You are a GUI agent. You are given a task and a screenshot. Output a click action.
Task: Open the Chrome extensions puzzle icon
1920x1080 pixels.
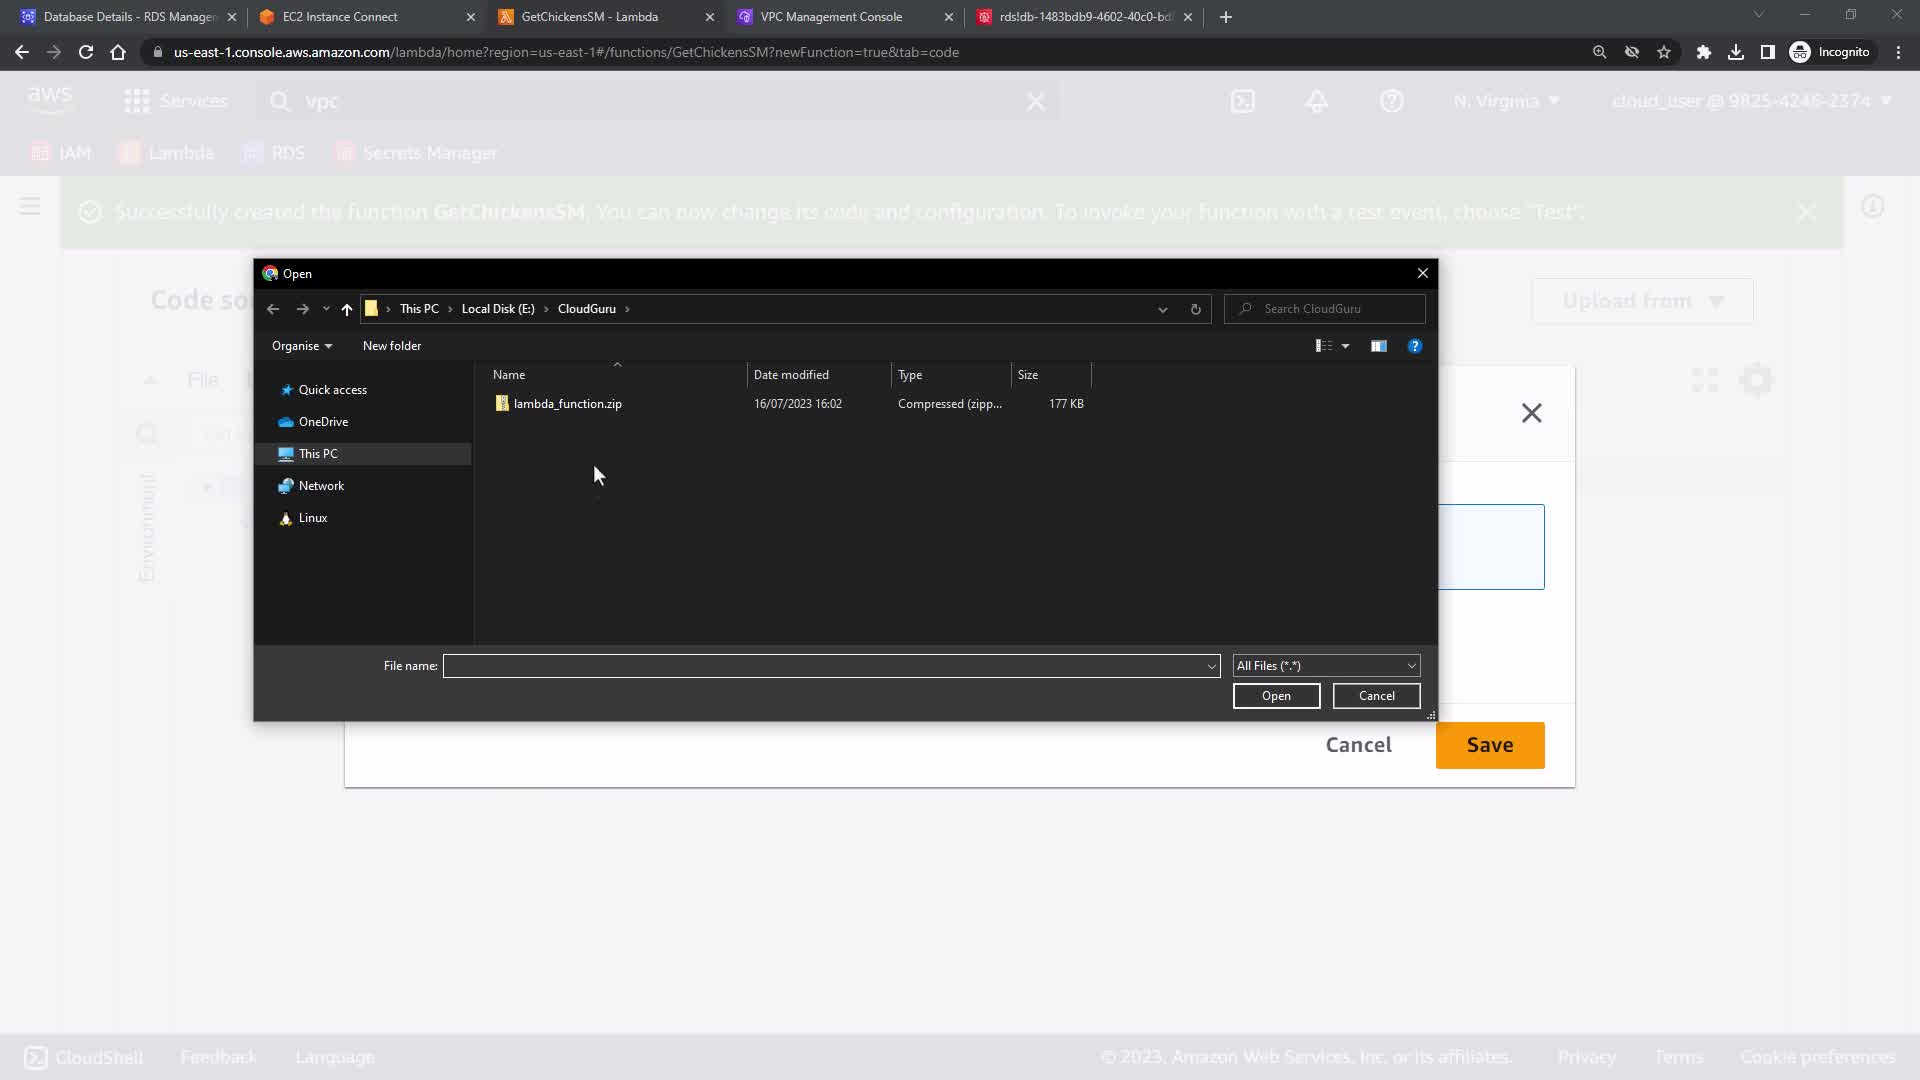[1703, 52]
